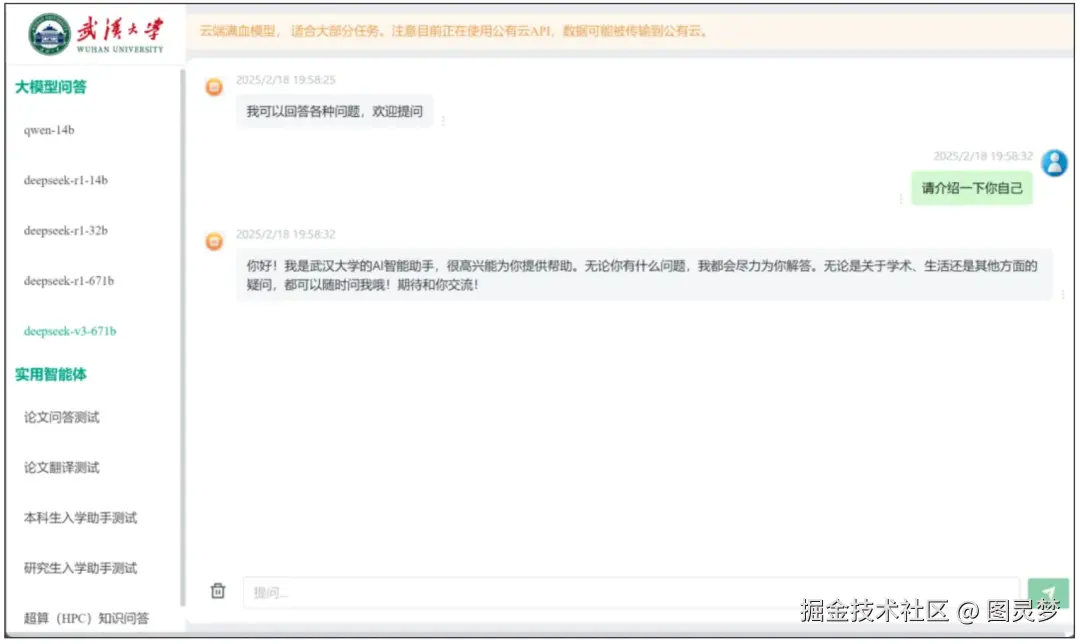Image resolution: width=1080 pixels, height=644 pixels.
Task: Open the 超算（HPC）知识问答 agent
Action: 88,618
